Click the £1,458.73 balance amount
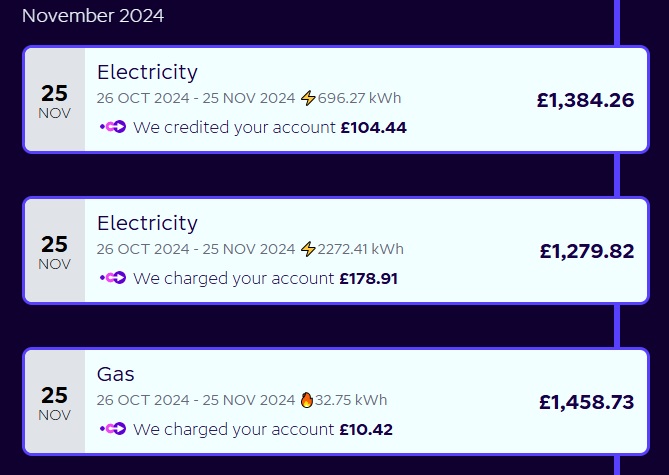Viewport: 669px width, 475px height. (586, 402)
